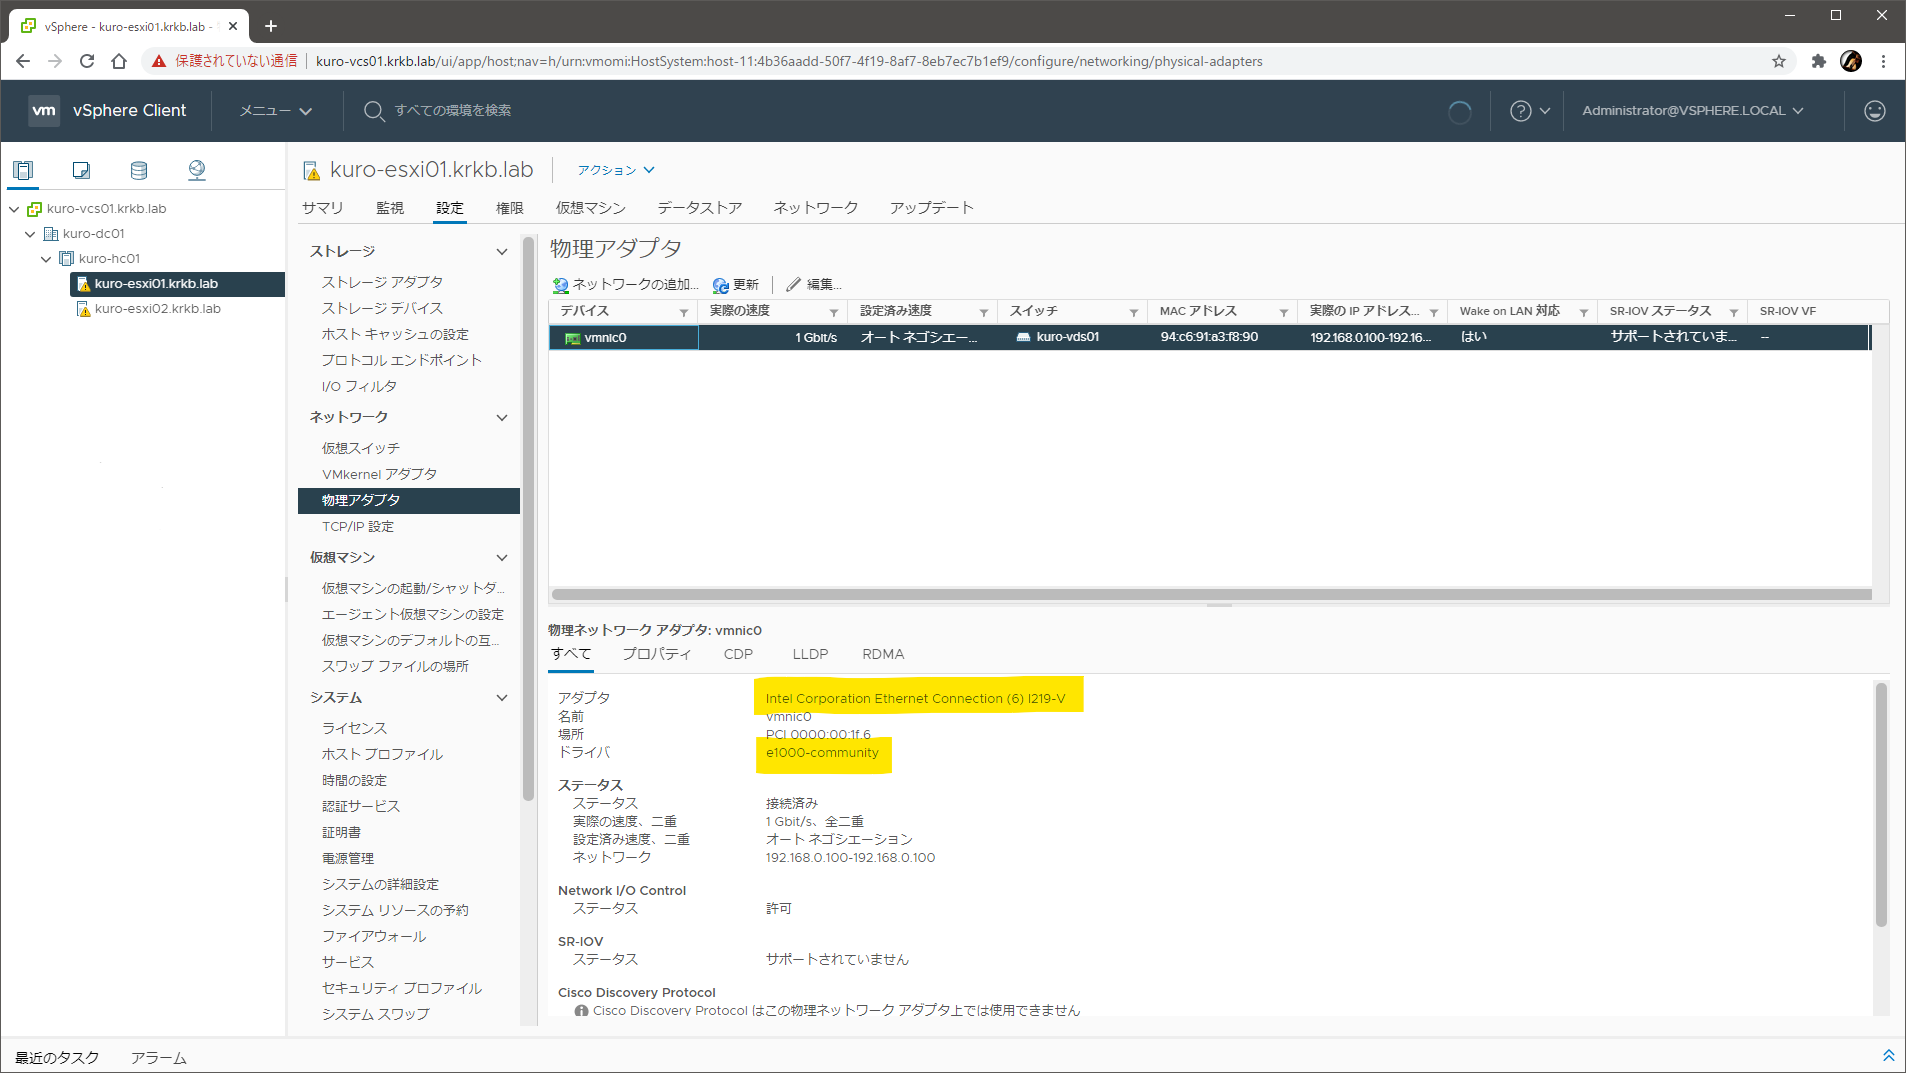Viewport: 1906px width, 1073px height.
Task: Click the global search magnifier icon
Action: tap(374, 111)
